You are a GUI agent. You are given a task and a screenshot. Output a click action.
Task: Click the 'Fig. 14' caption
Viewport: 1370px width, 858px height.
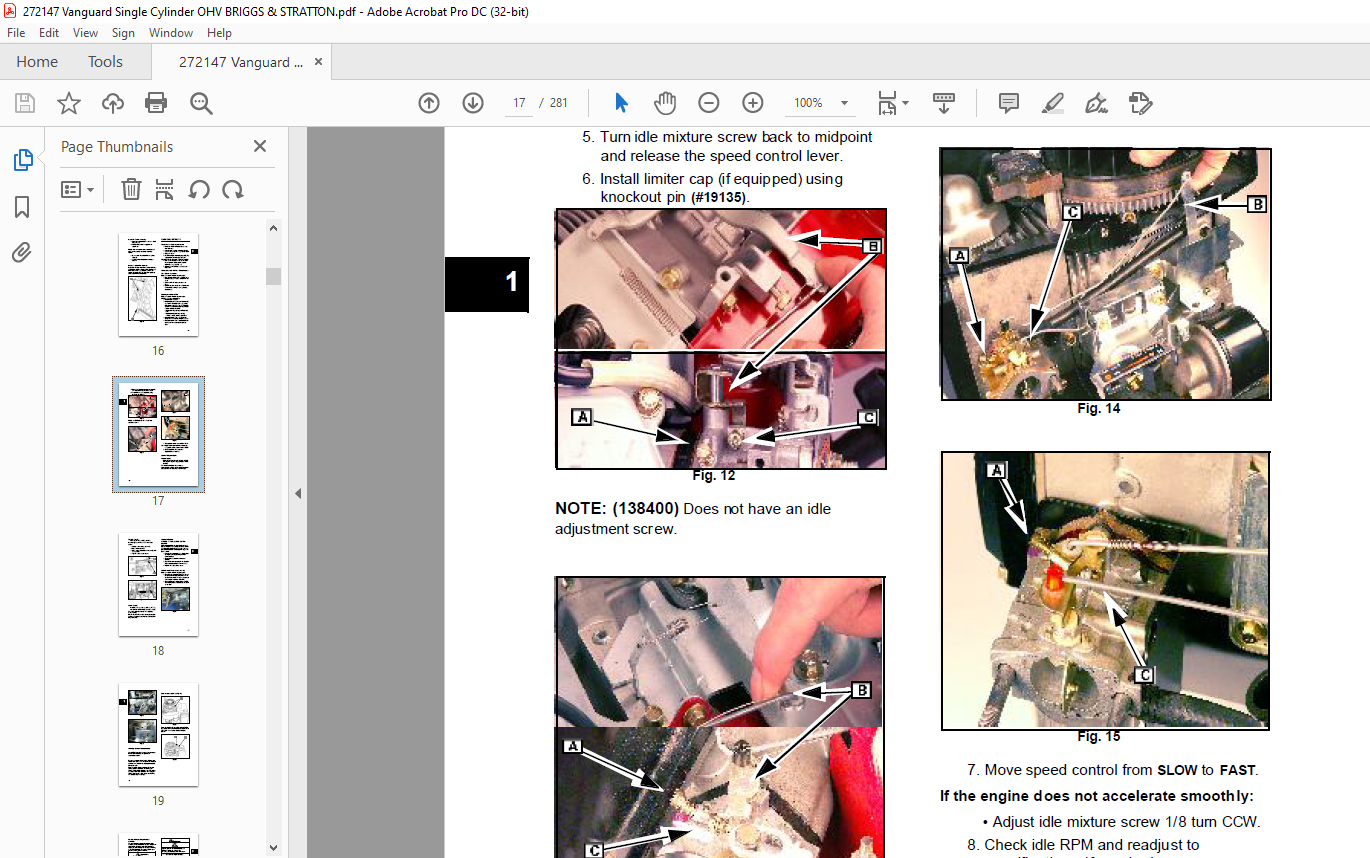click(1099, 409)
